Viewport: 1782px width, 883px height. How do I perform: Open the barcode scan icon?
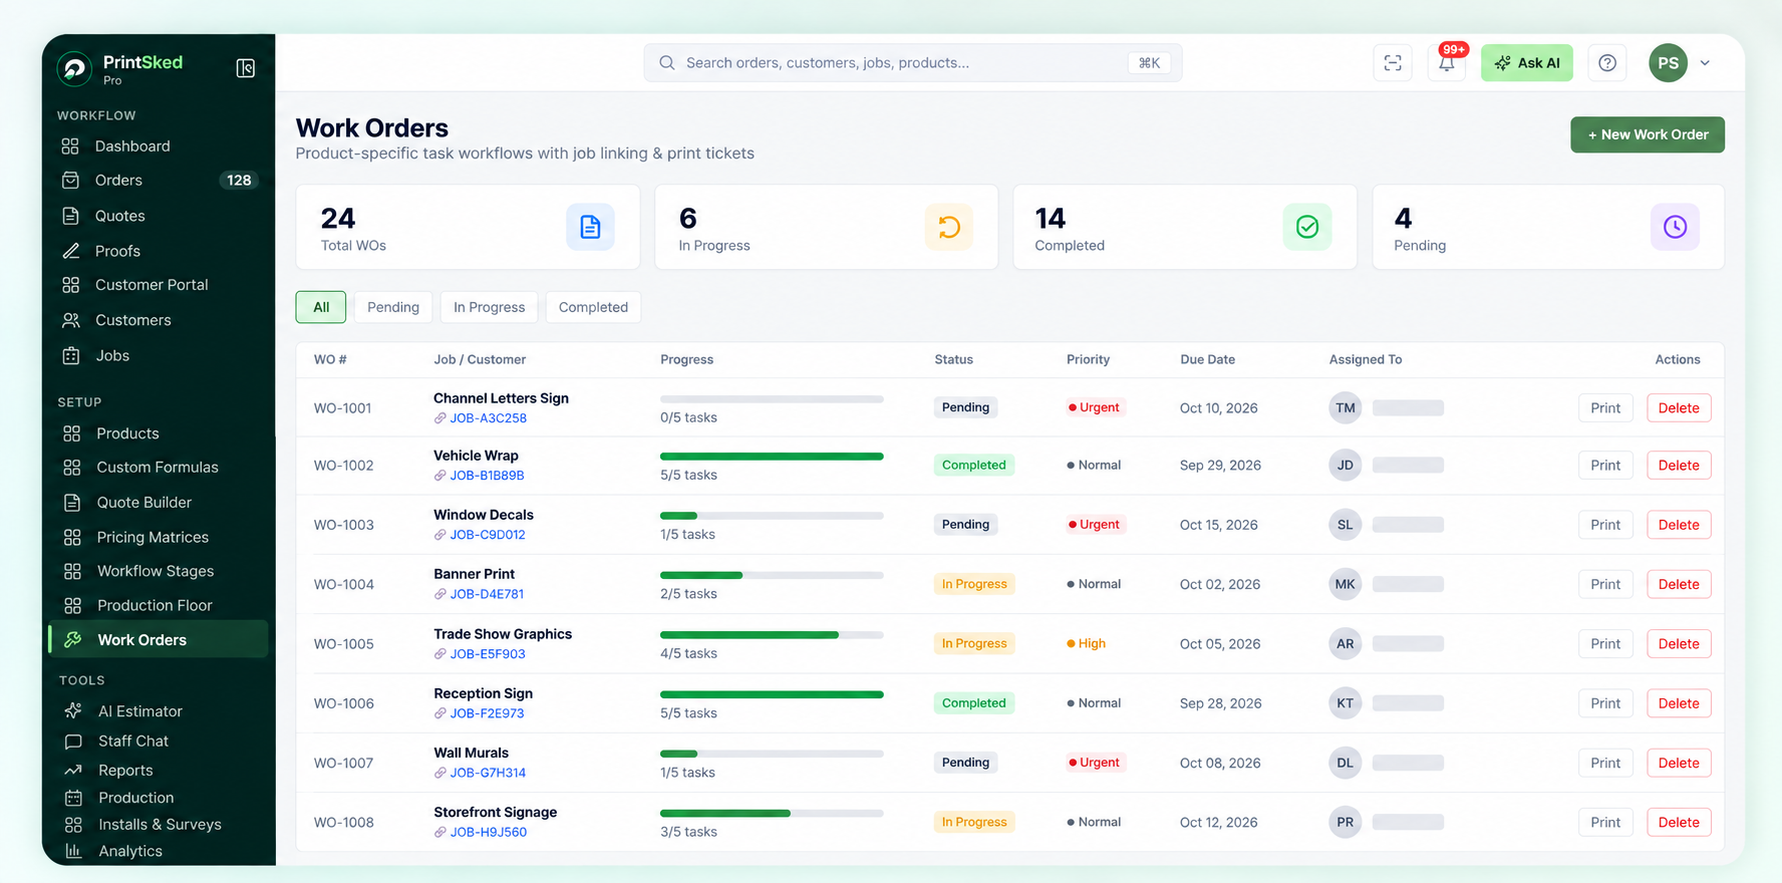pos(1392,63)
